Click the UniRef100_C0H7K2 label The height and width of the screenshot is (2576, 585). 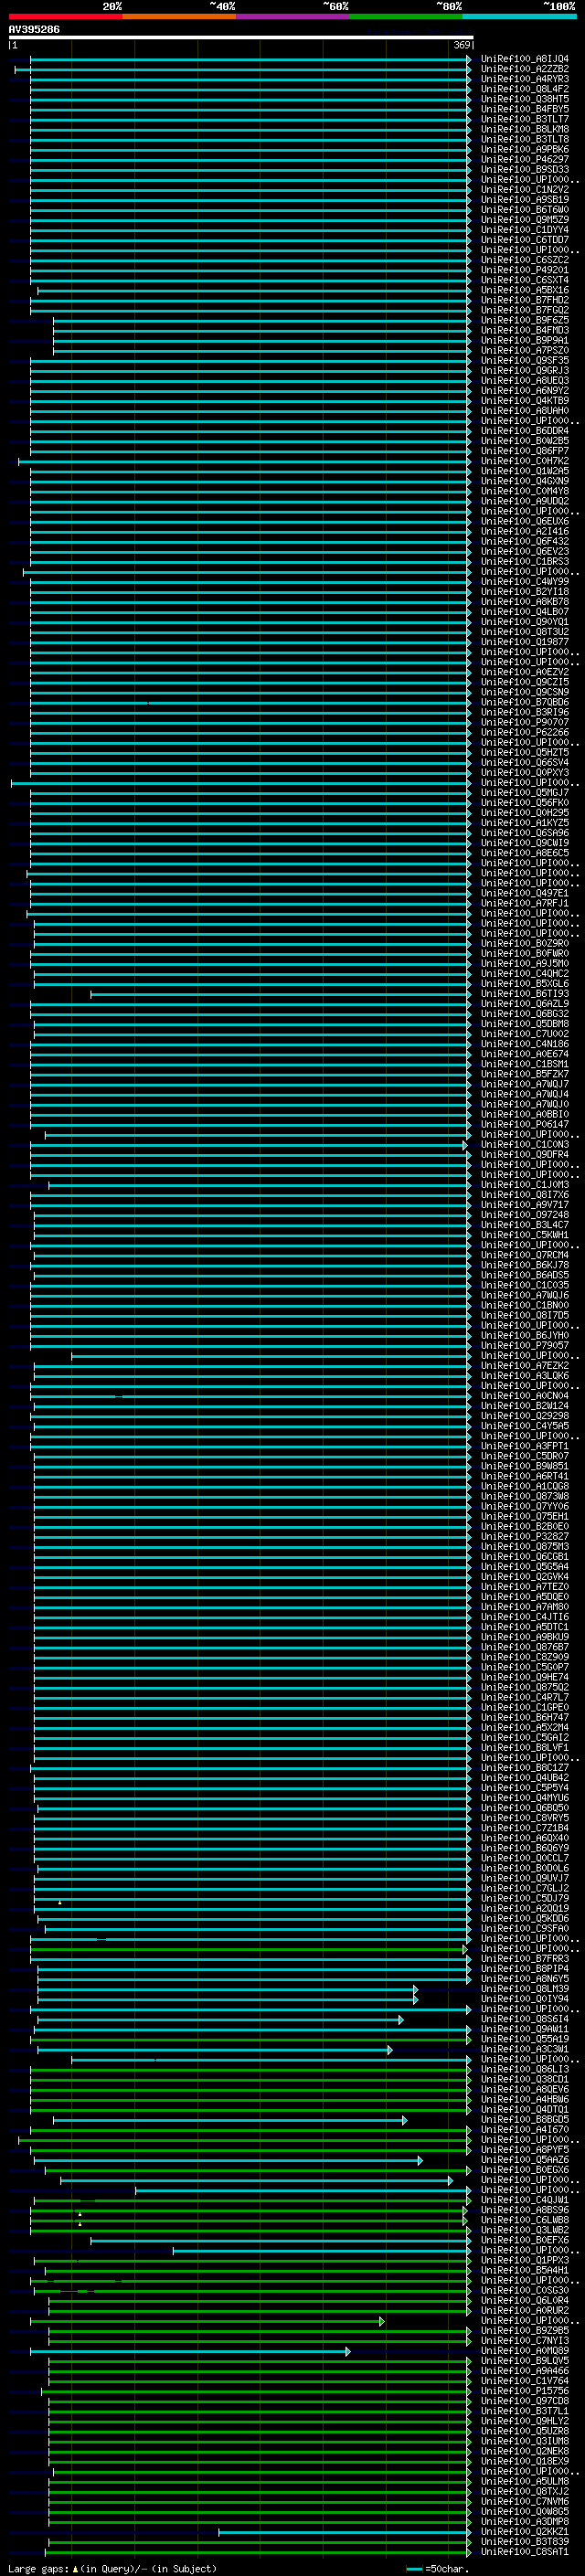525,461
